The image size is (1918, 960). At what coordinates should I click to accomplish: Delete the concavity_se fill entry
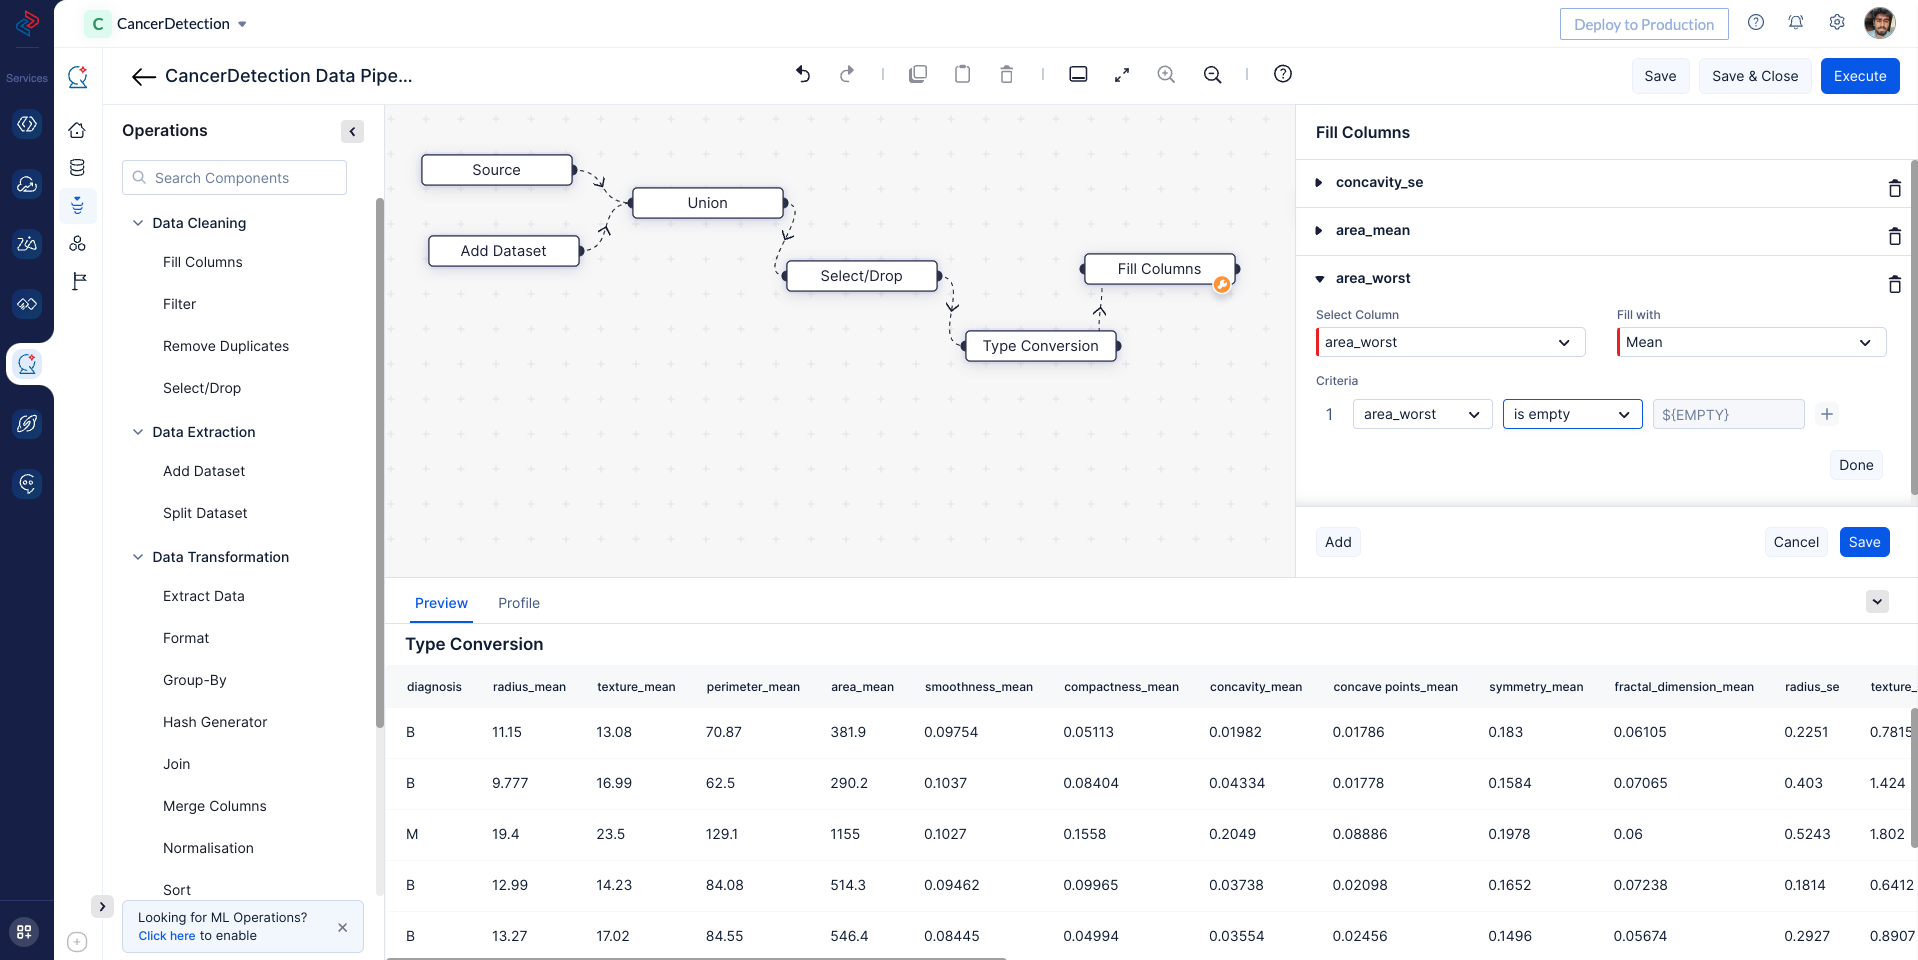click(1894, 188)
